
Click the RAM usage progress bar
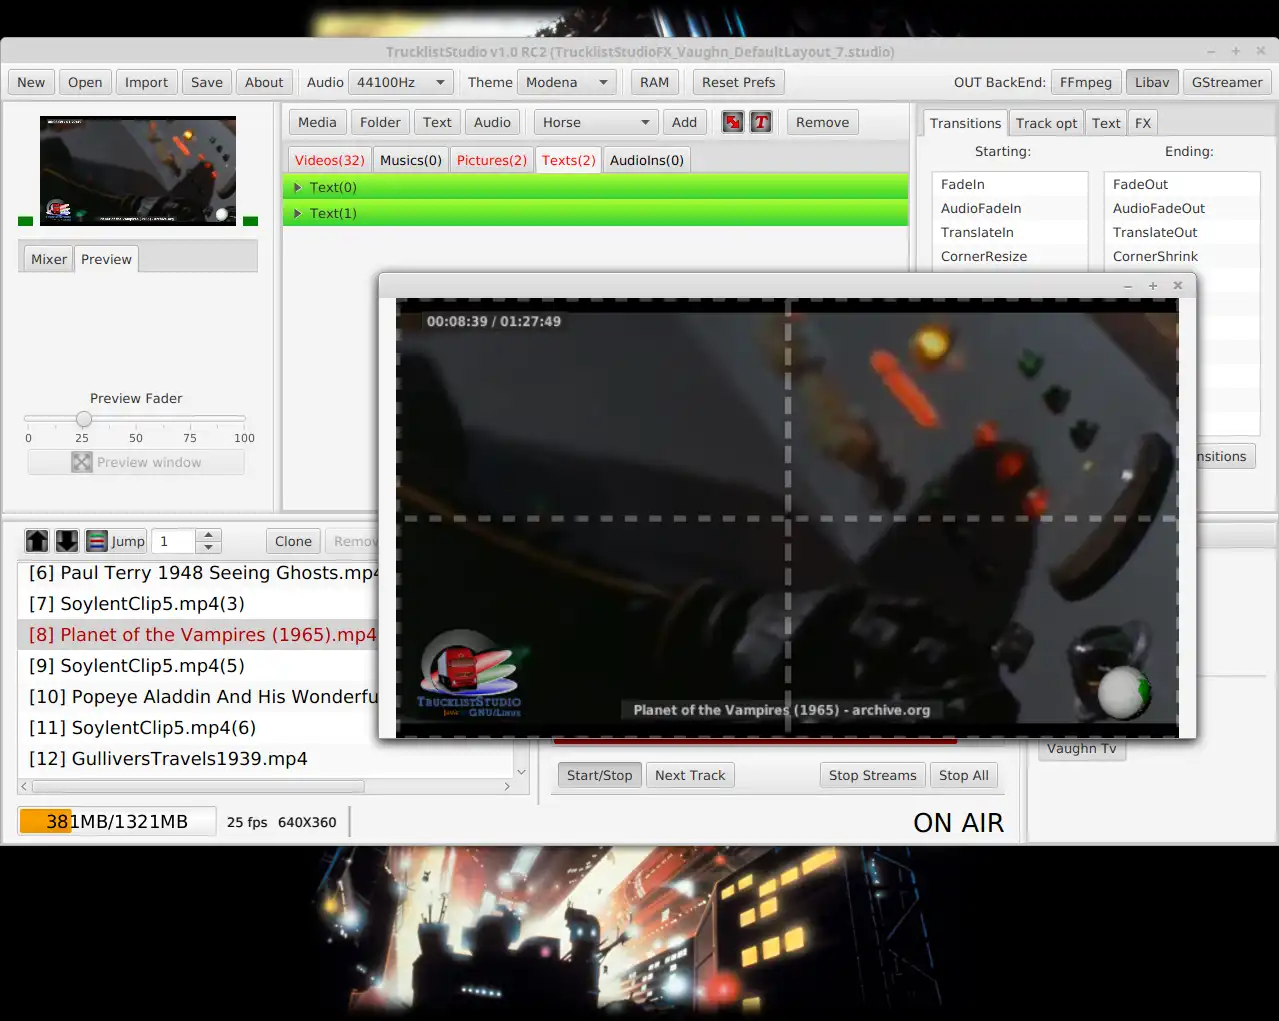pyautogui.click(x=117, y=822)
